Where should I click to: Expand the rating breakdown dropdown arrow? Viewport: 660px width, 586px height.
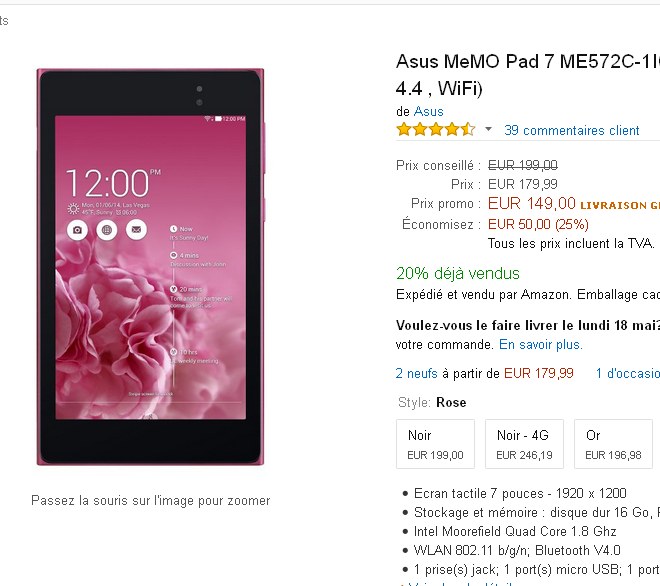click(x=488, y=130)
